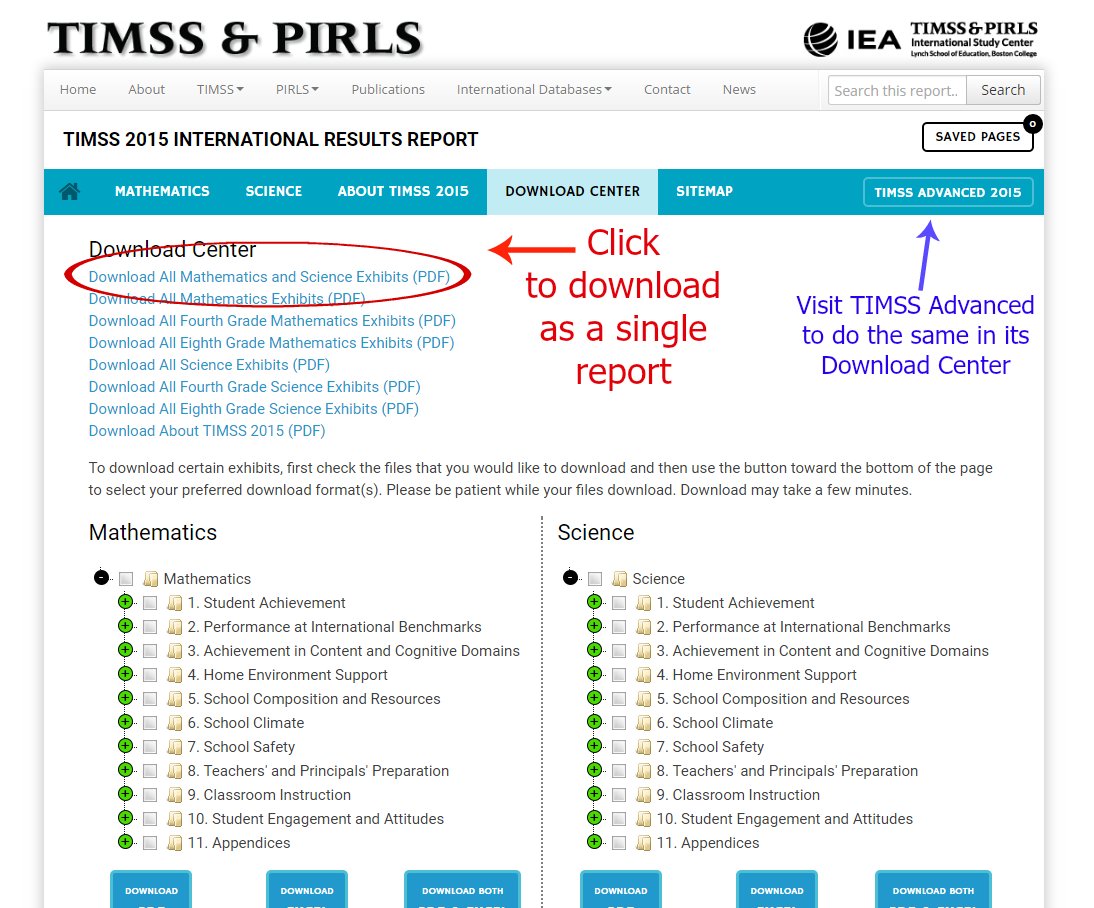
Task: Select Publications in the top menu
Action: 388,89
